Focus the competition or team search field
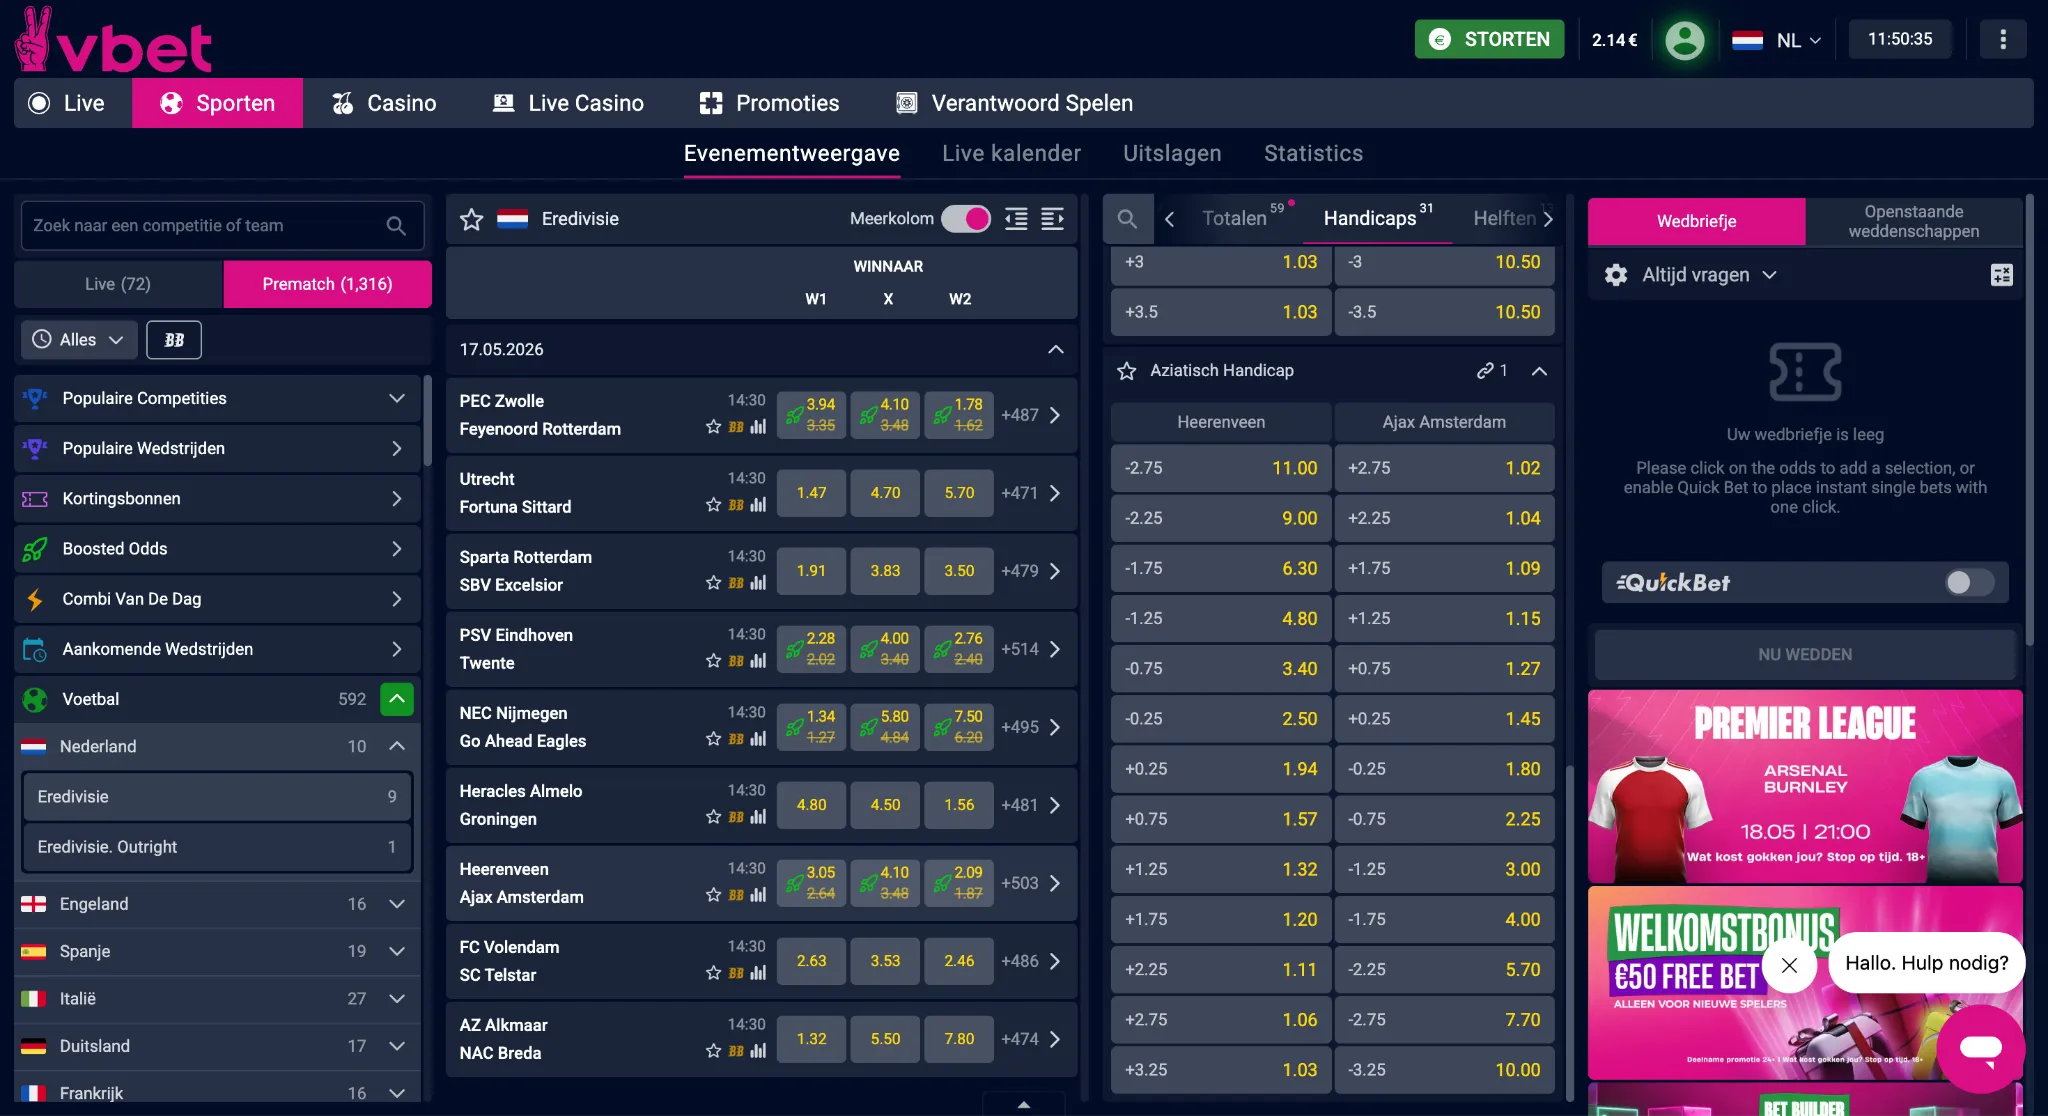This screenshot has height=1116, width=2048. pyautogui.click(x=222, y=226)
